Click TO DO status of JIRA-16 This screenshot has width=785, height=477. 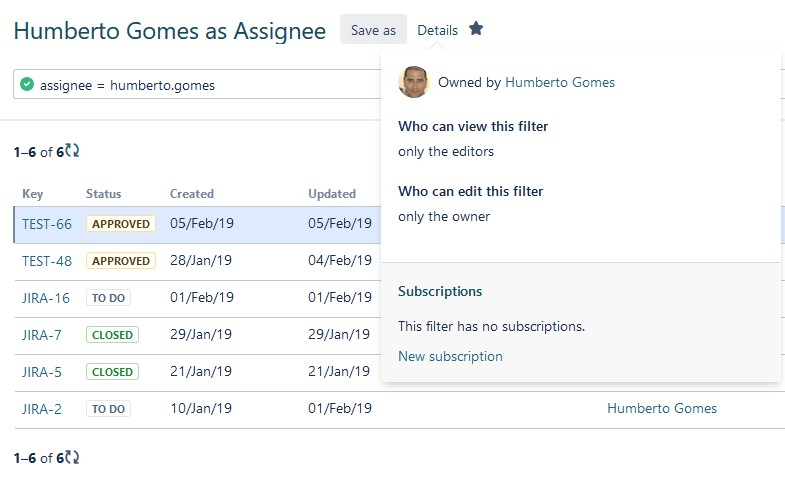coord(108,298)
